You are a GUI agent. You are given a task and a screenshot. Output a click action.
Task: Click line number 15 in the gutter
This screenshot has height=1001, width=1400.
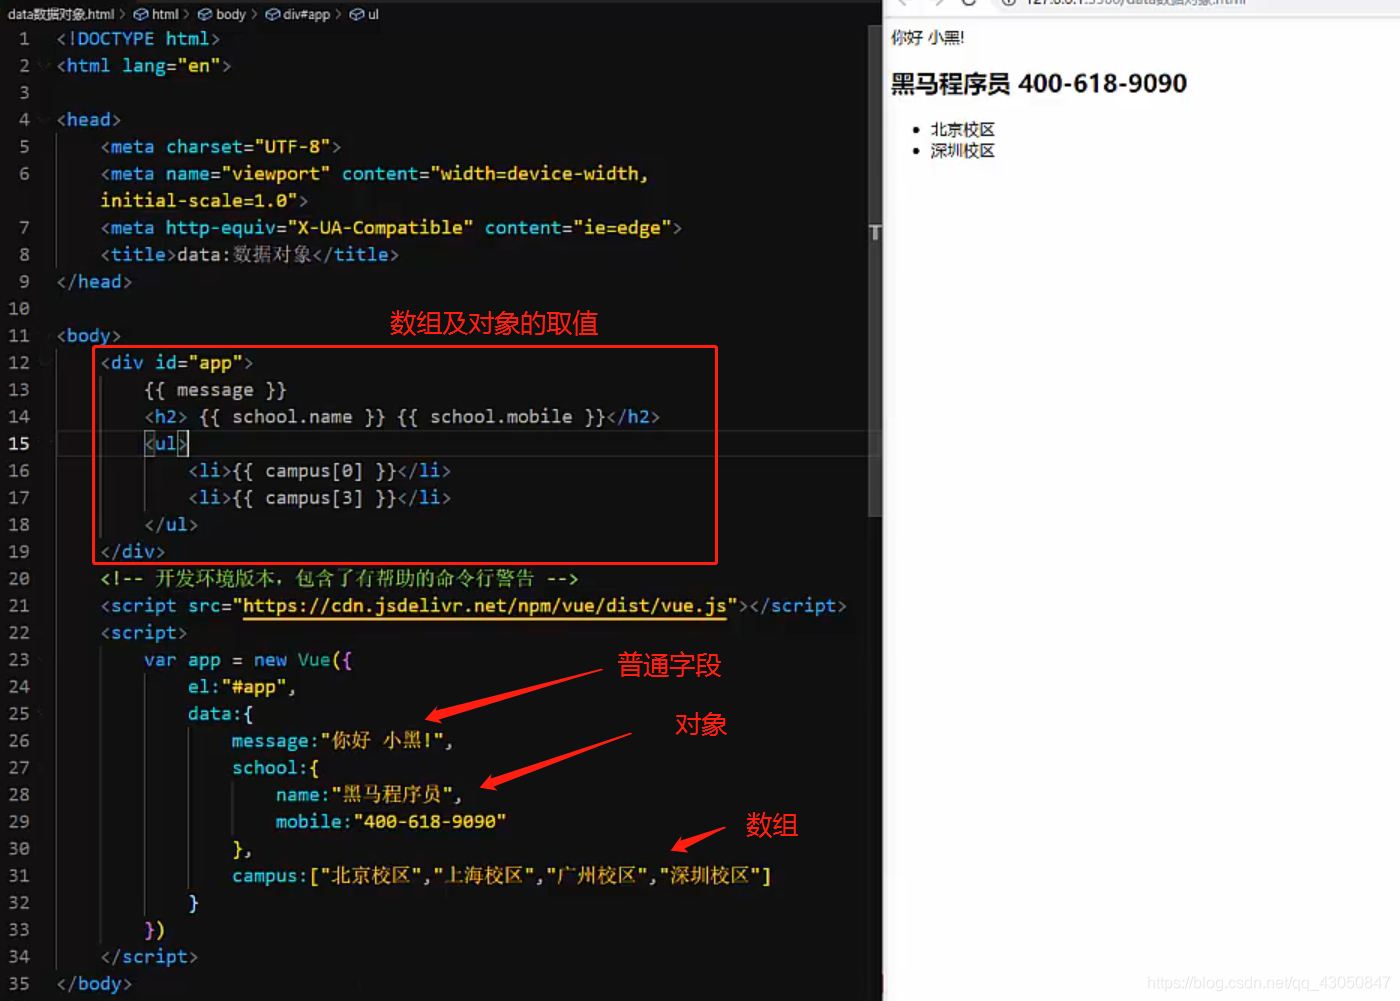pos(19,443)
